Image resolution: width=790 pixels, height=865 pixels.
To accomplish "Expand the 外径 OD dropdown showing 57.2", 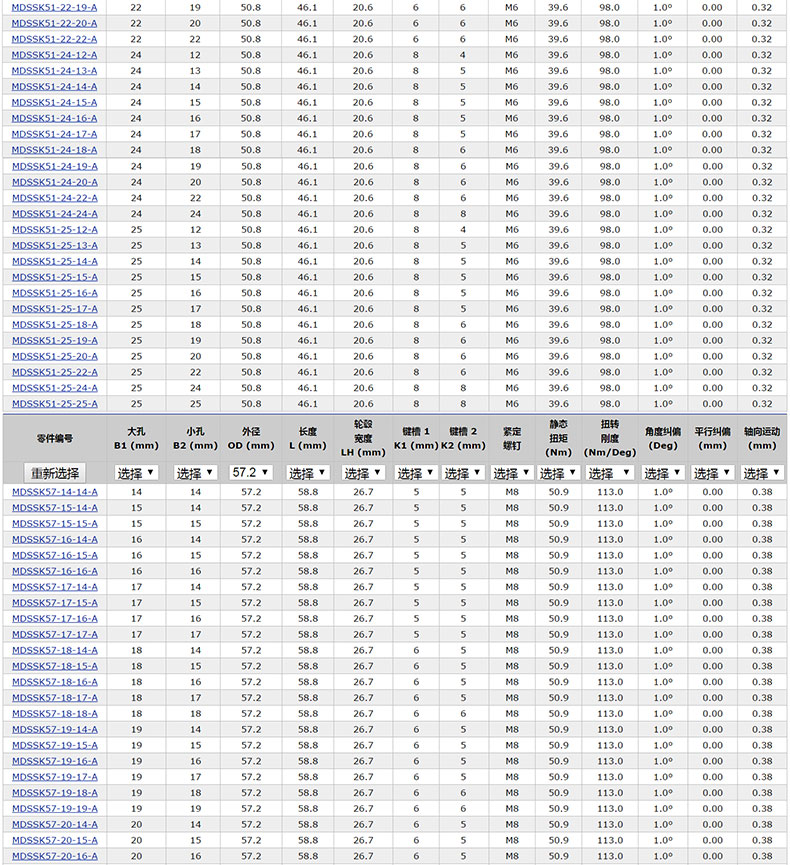I will click(x=251, y=473).
